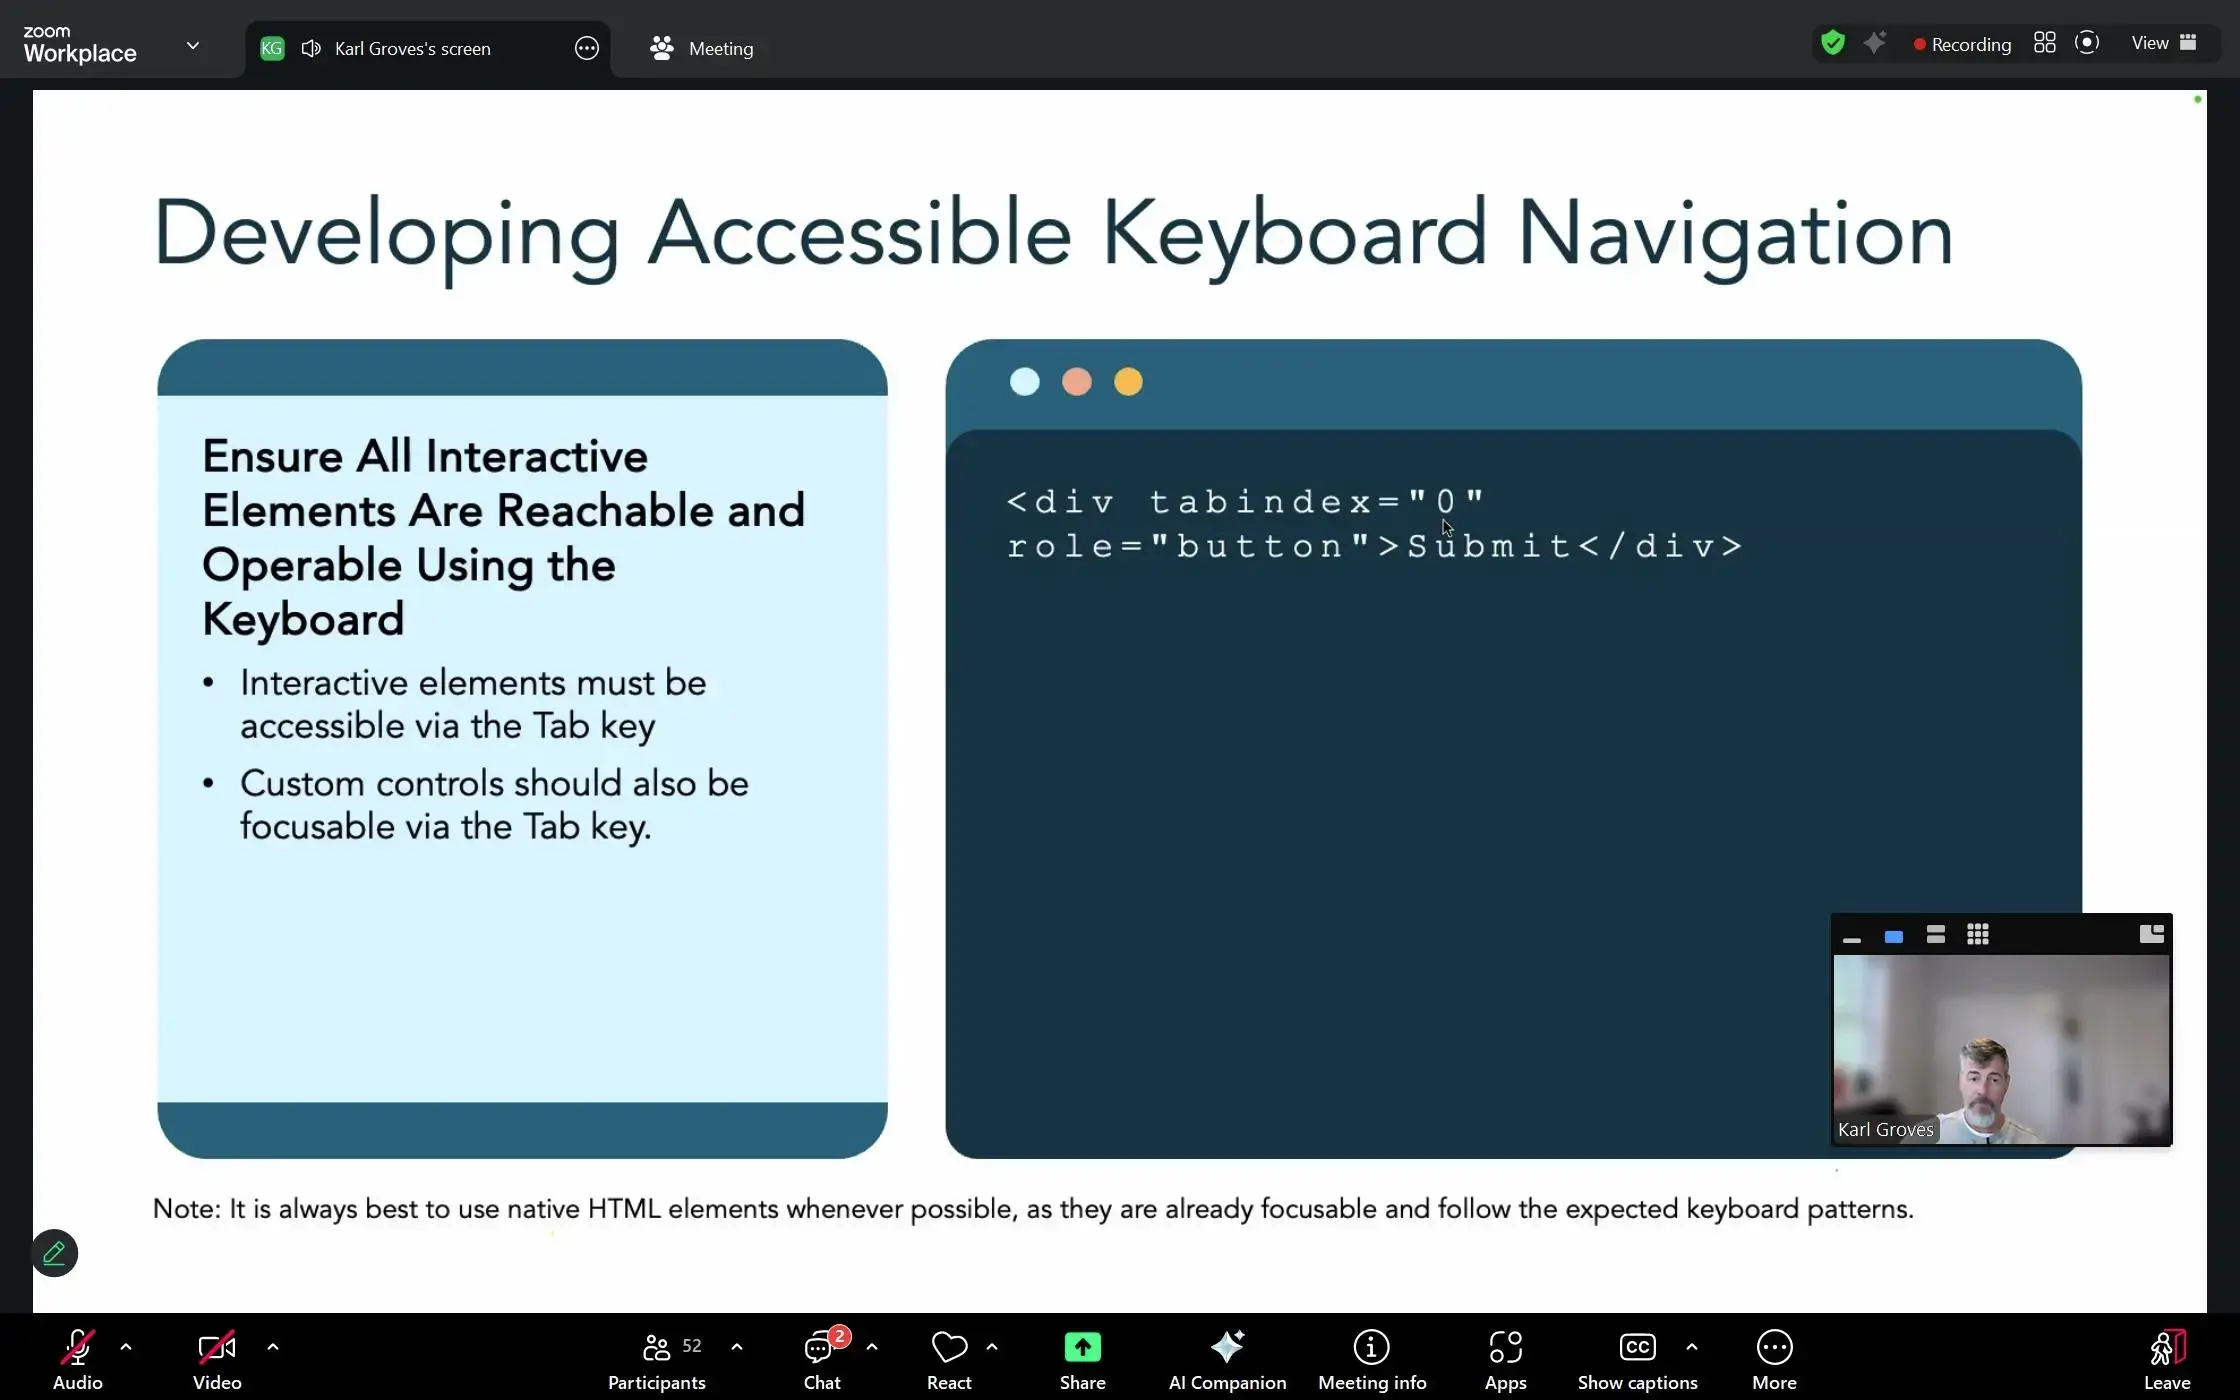
Task: Click the Zoom Workplace logo
Action: click(80, 45)
